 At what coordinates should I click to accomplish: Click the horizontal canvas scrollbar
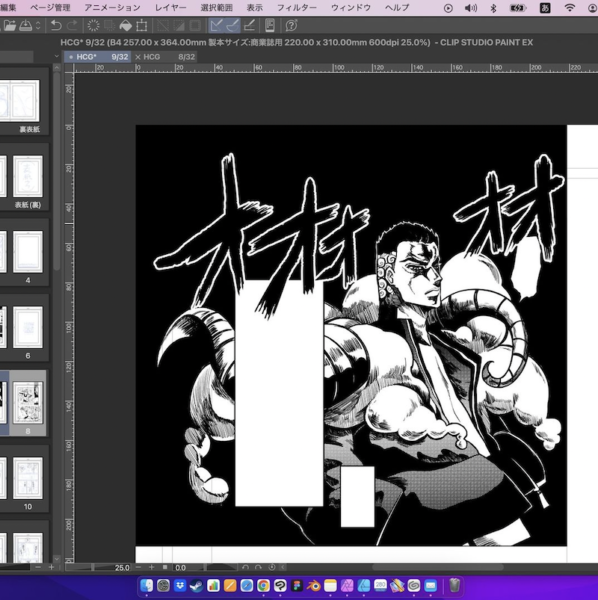(x=438, y=567)
